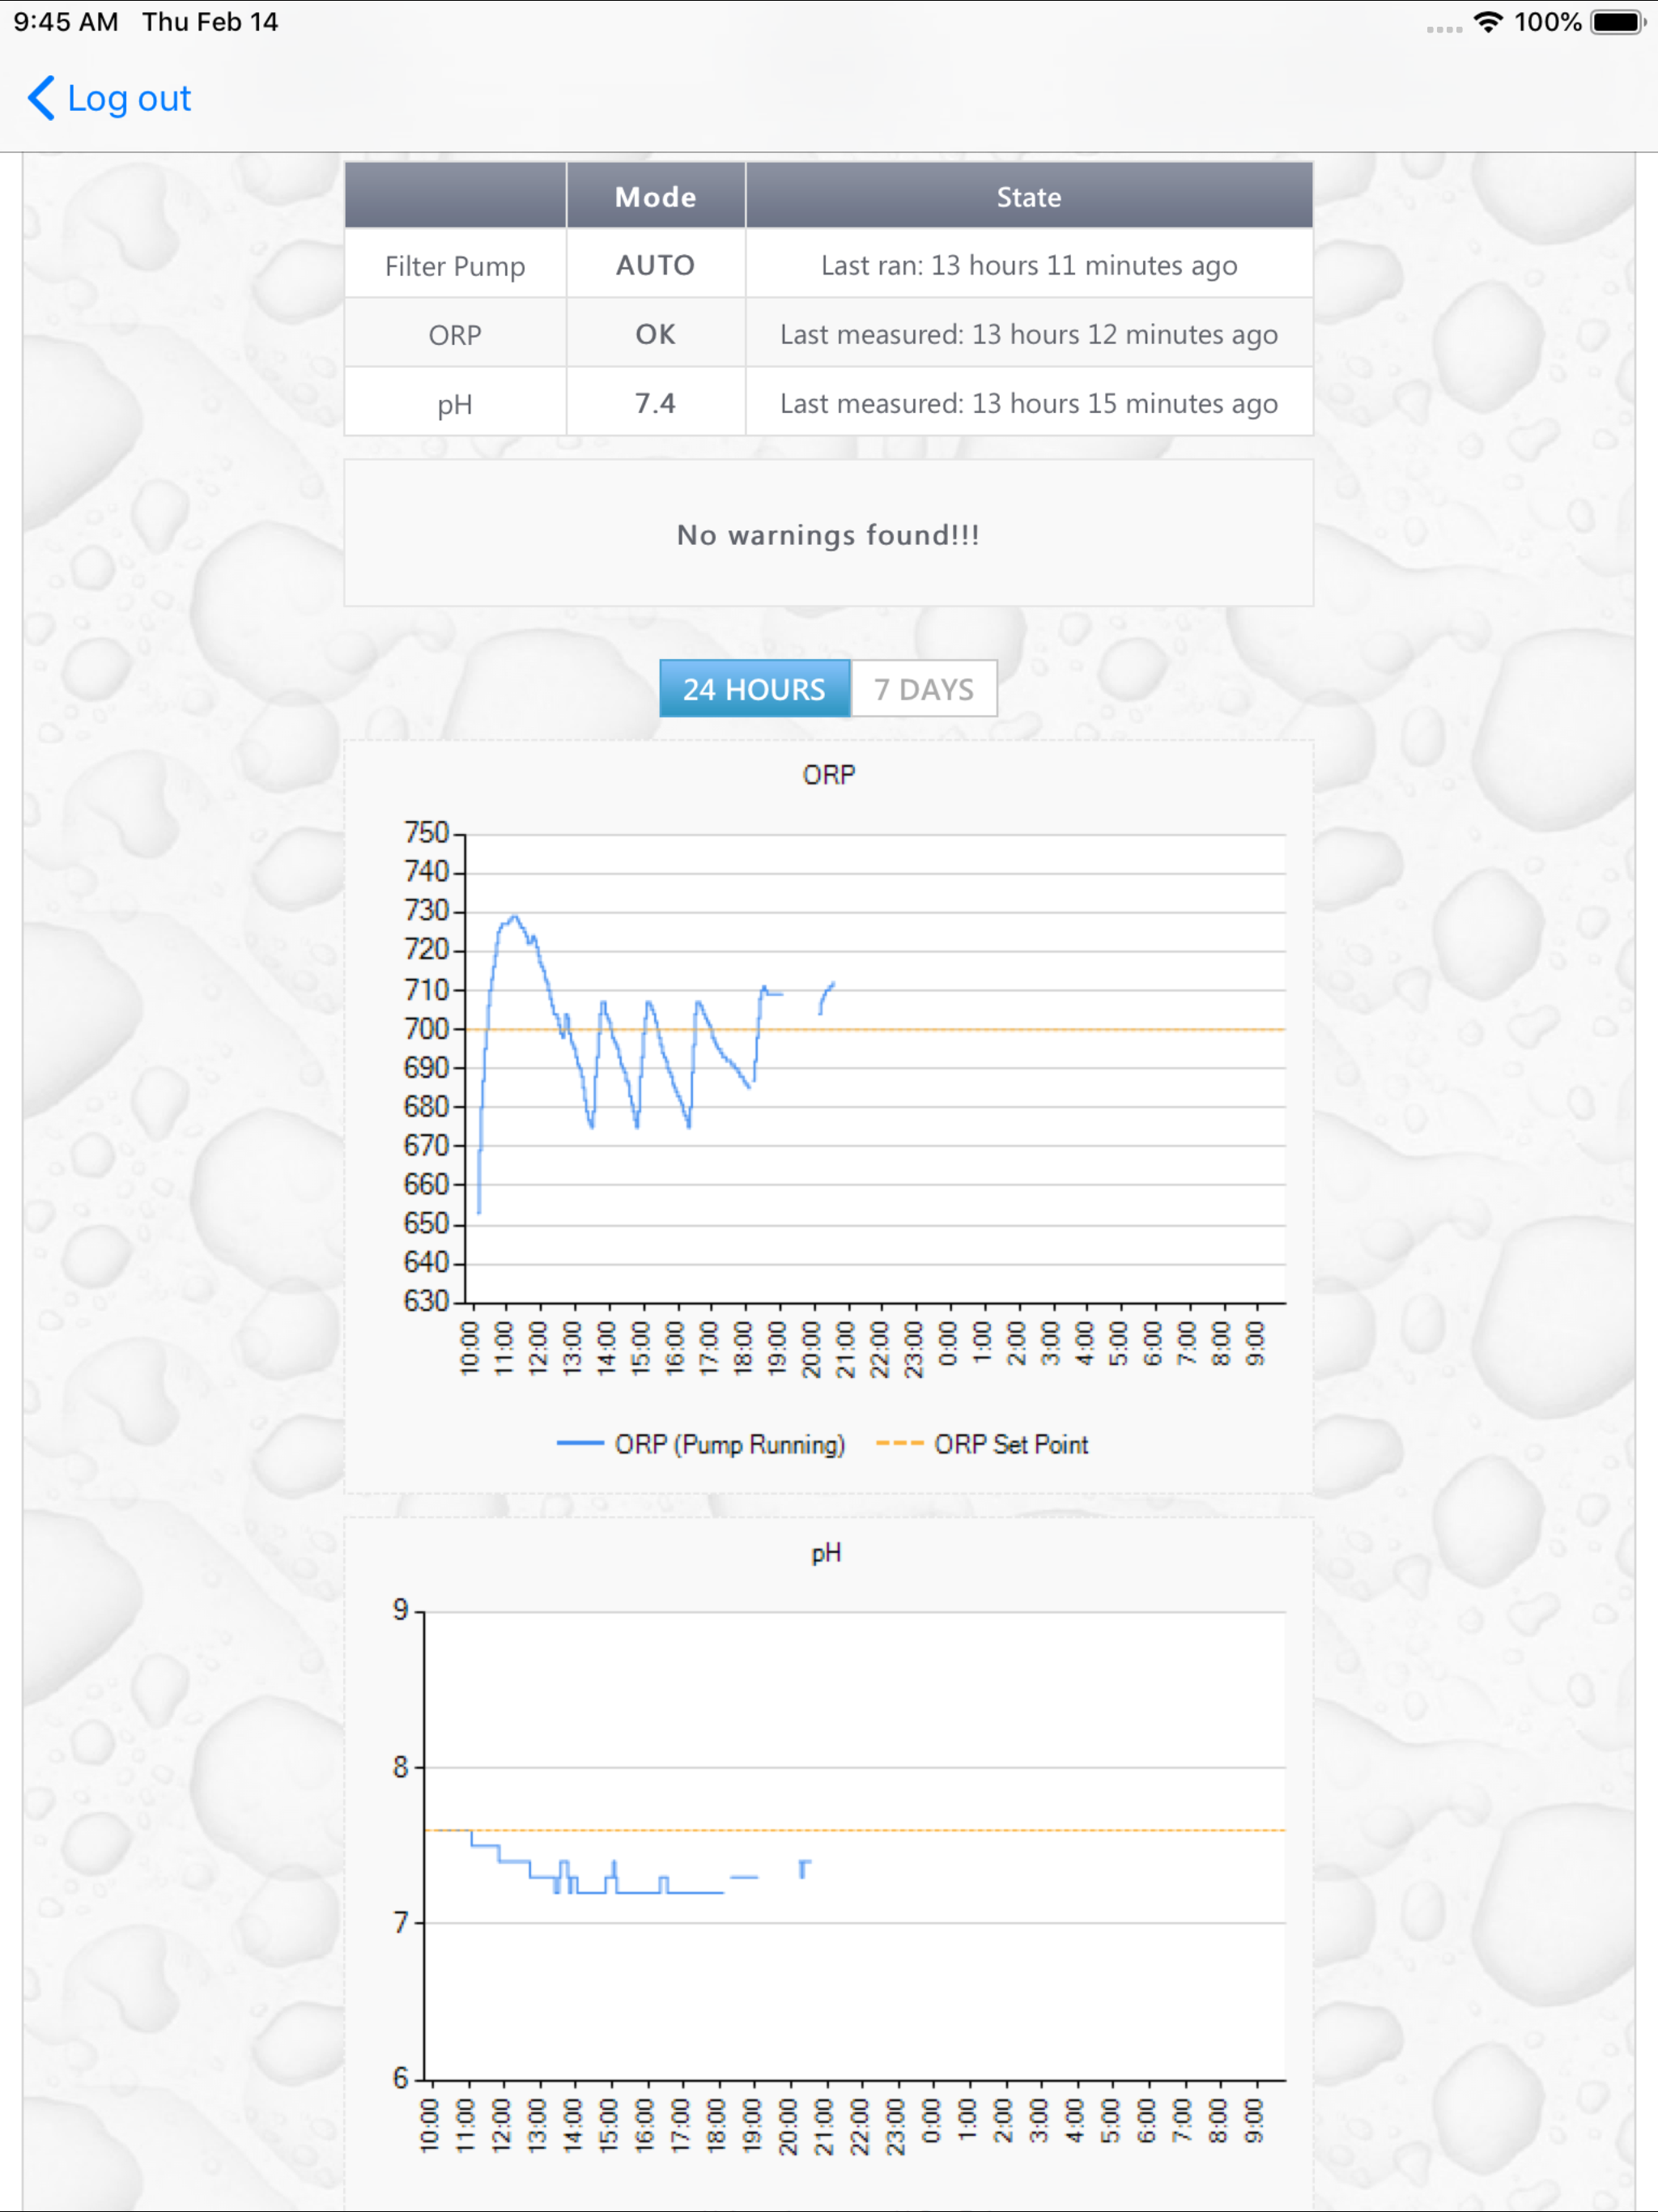Click the blue ORP Pump Running legend line
The width and height of the screenshot is (1658, 2212).
coord(579,1443)
